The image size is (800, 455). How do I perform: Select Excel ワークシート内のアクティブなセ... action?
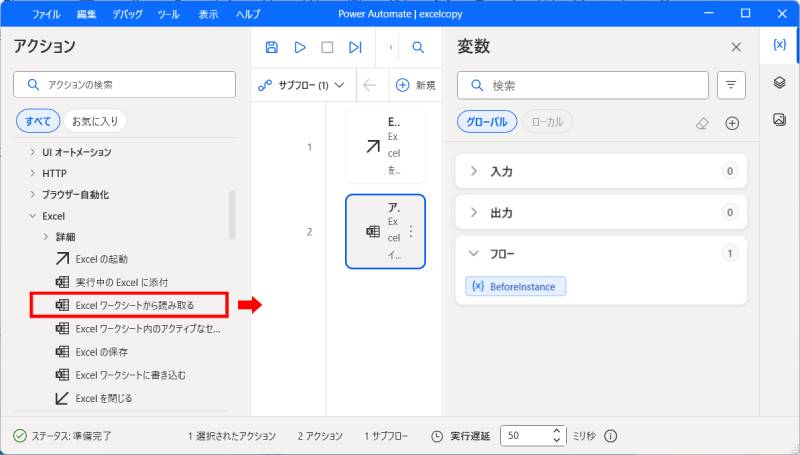138,328
